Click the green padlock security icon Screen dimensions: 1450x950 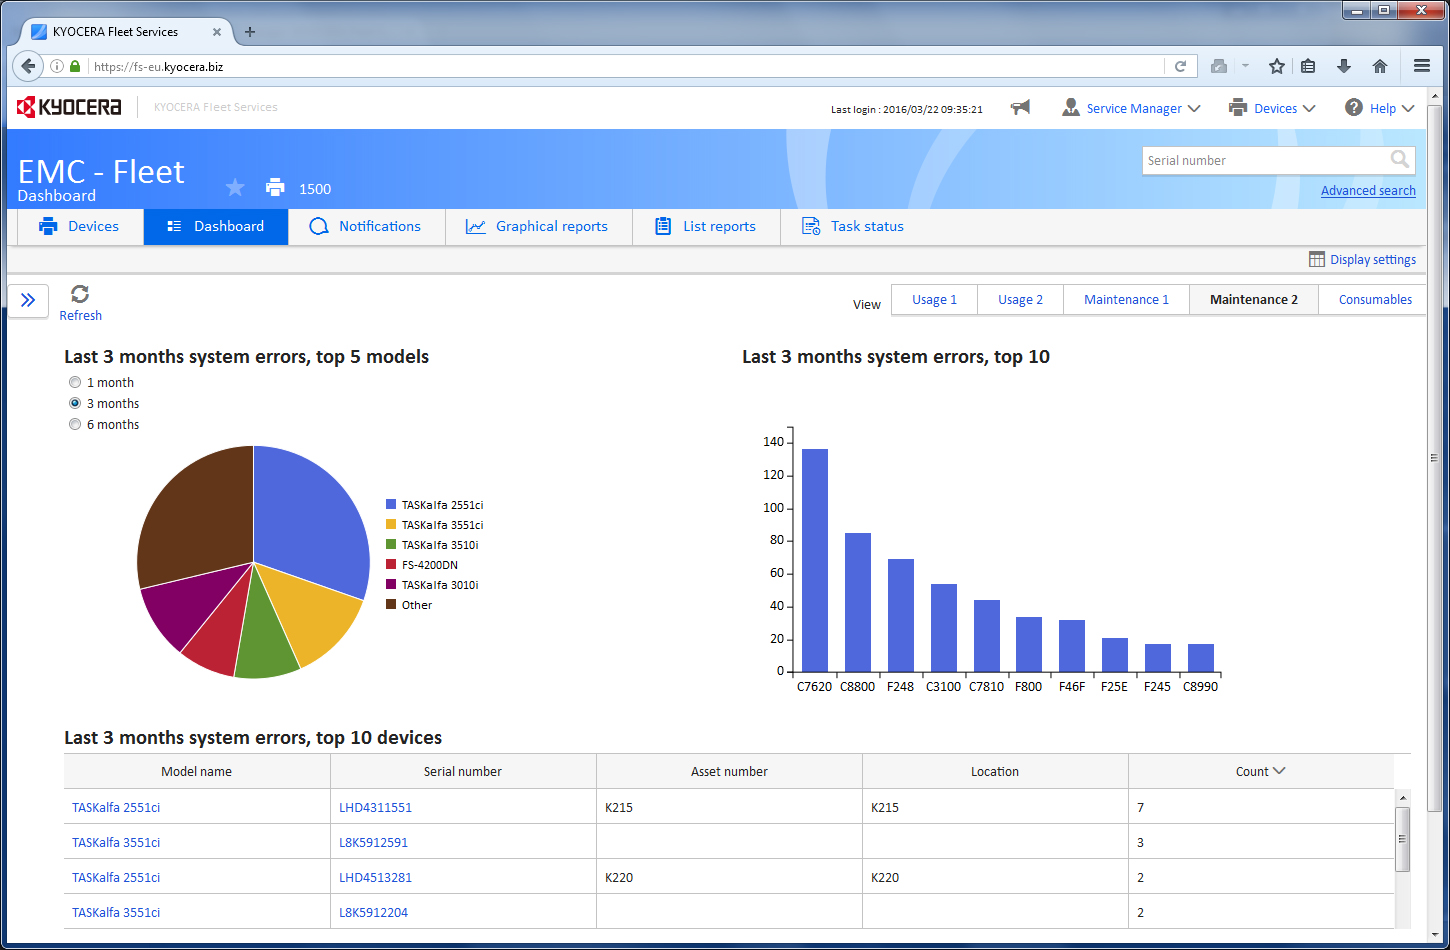tap(75, 66)
